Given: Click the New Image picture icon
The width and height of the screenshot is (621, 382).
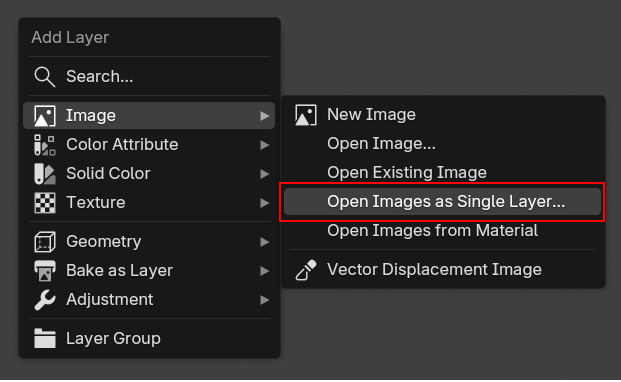Looking at the screenshot, I should pos(306,115).
